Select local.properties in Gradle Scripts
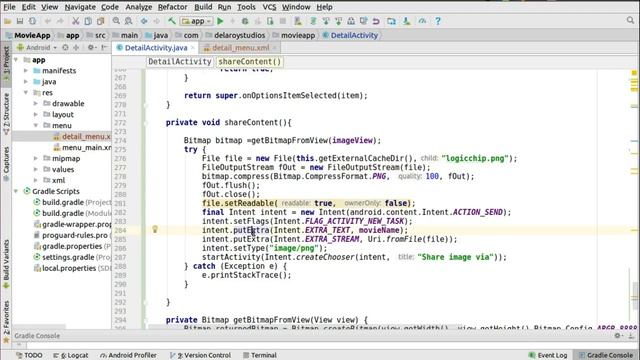Image resolution: width=640 pixels, height=360 pixels. click(71, 268)
